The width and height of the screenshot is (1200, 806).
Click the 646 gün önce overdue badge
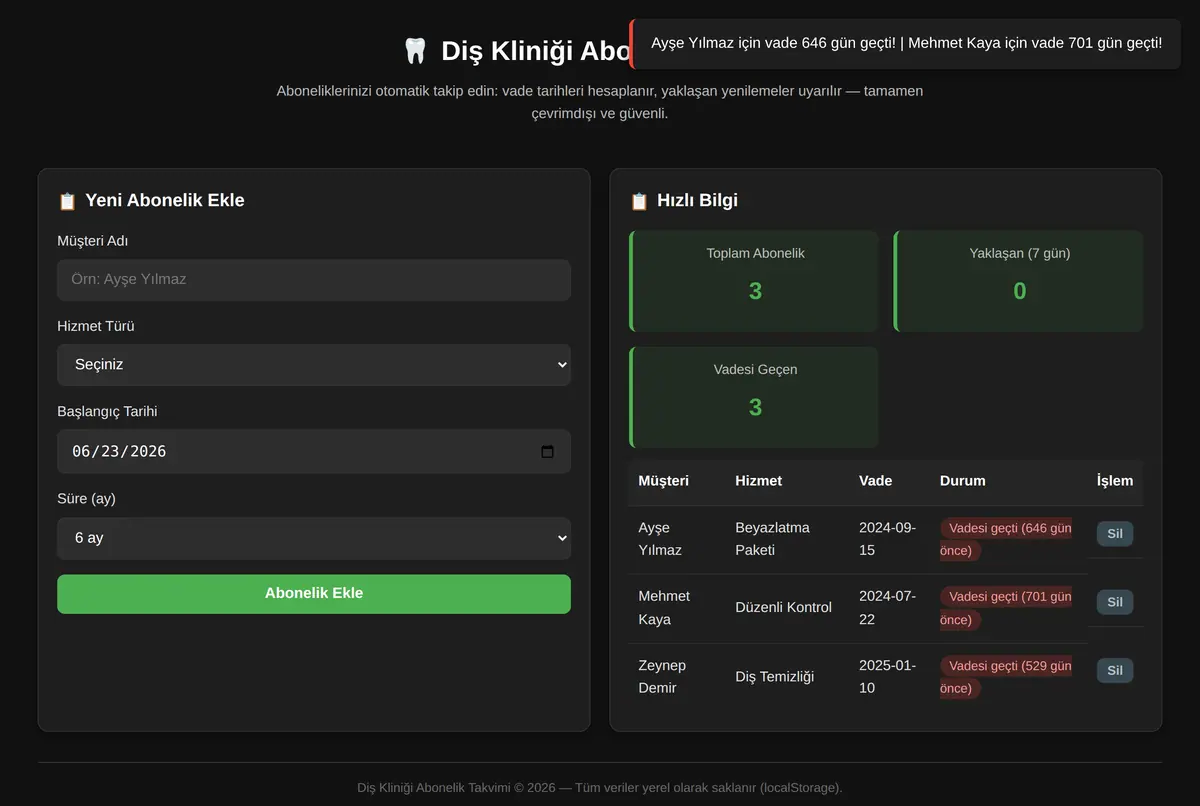point(1006,539)
